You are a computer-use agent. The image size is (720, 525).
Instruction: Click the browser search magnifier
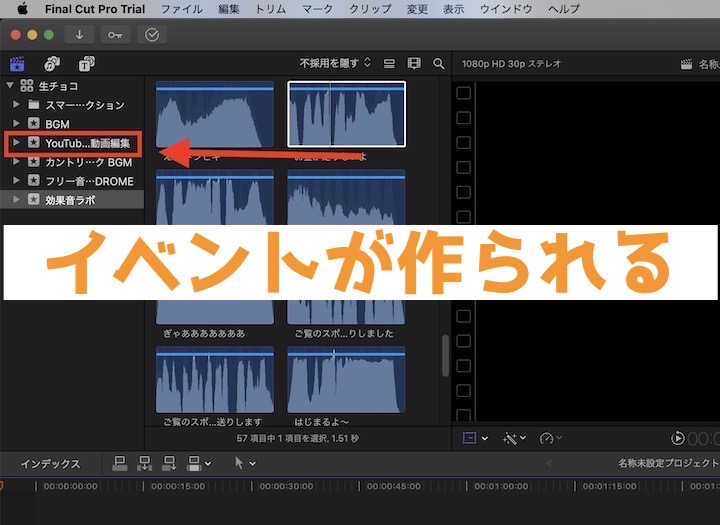click(x=439, y=63)
